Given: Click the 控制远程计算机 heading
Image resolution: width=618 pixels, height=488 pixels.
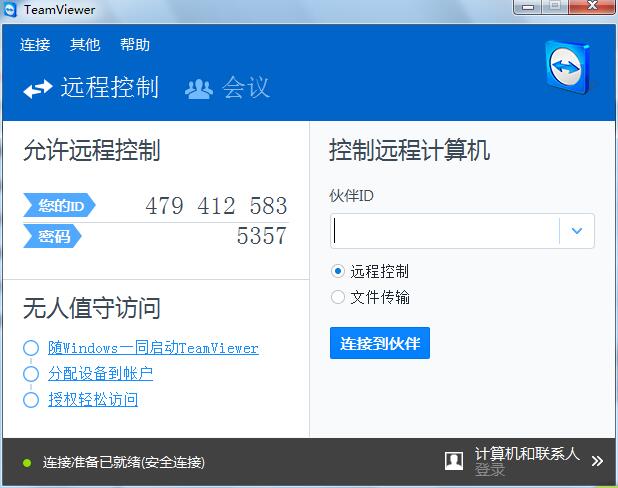Looking at the screenshot, I should tap(410, 151).
